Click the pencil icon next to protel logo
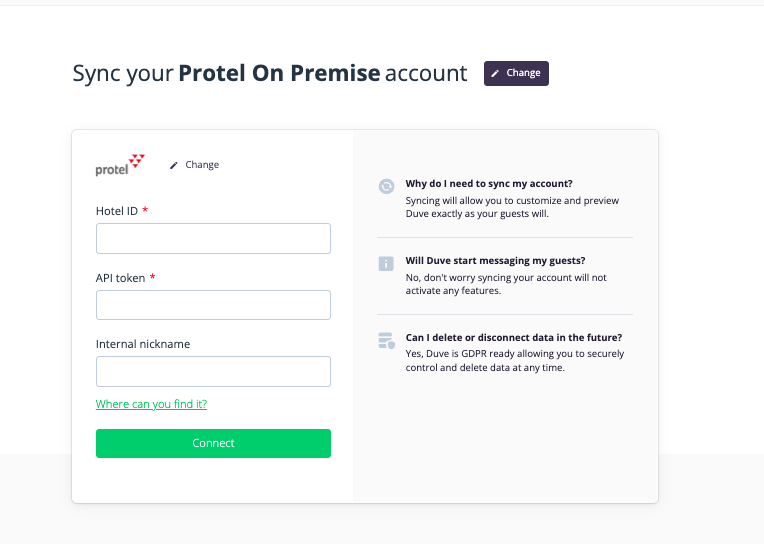 [173, 165]
